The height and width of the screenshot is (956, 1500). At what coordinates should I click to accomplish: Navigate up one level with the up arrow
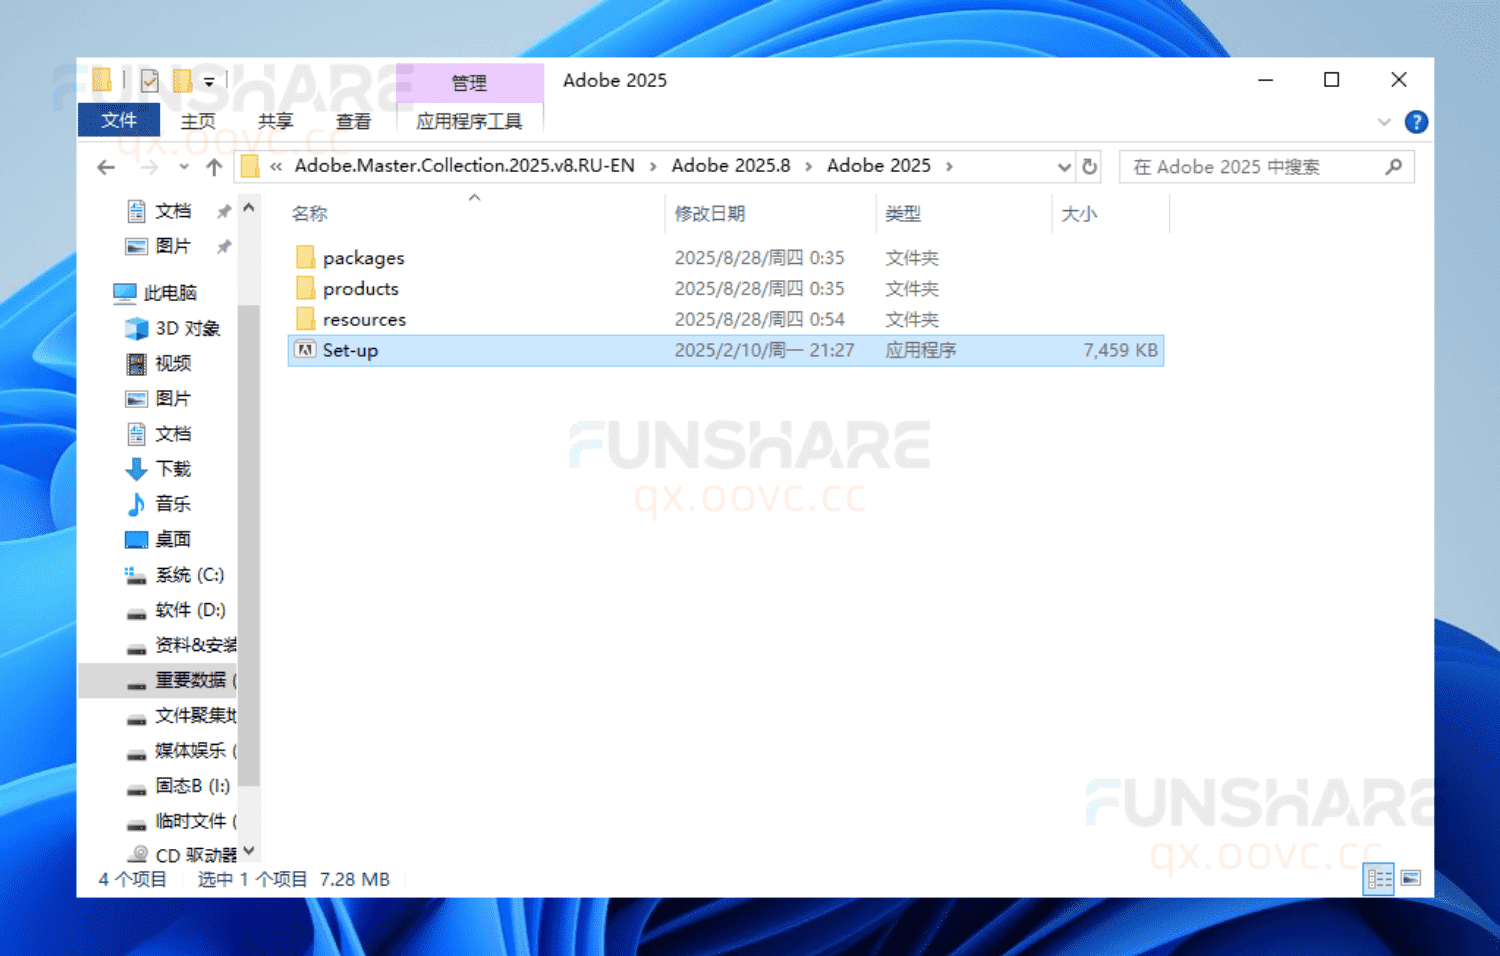pyautogui.click(x=214, y=167)
